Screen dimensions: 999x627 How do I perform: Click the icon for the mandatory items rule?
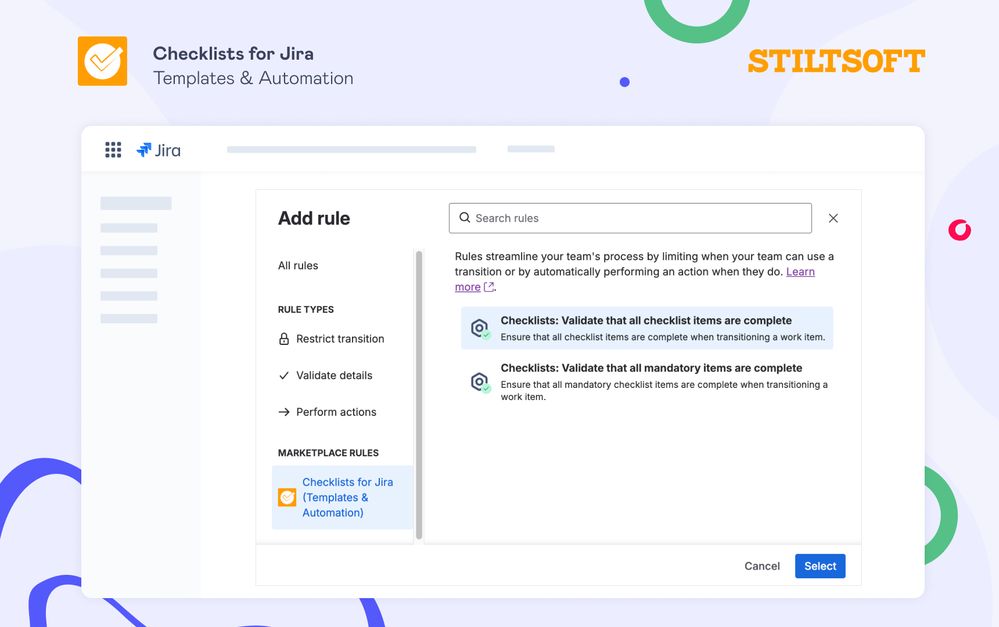tap(480, 382)
